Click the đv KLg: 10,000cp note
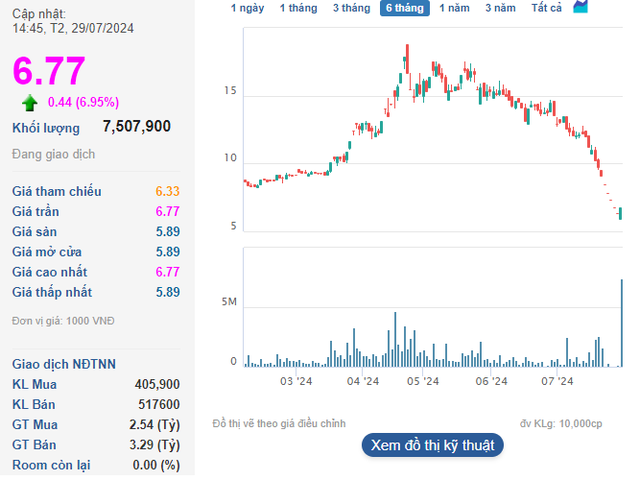Screen dimensions: 640x480 (x=561, y=424)
